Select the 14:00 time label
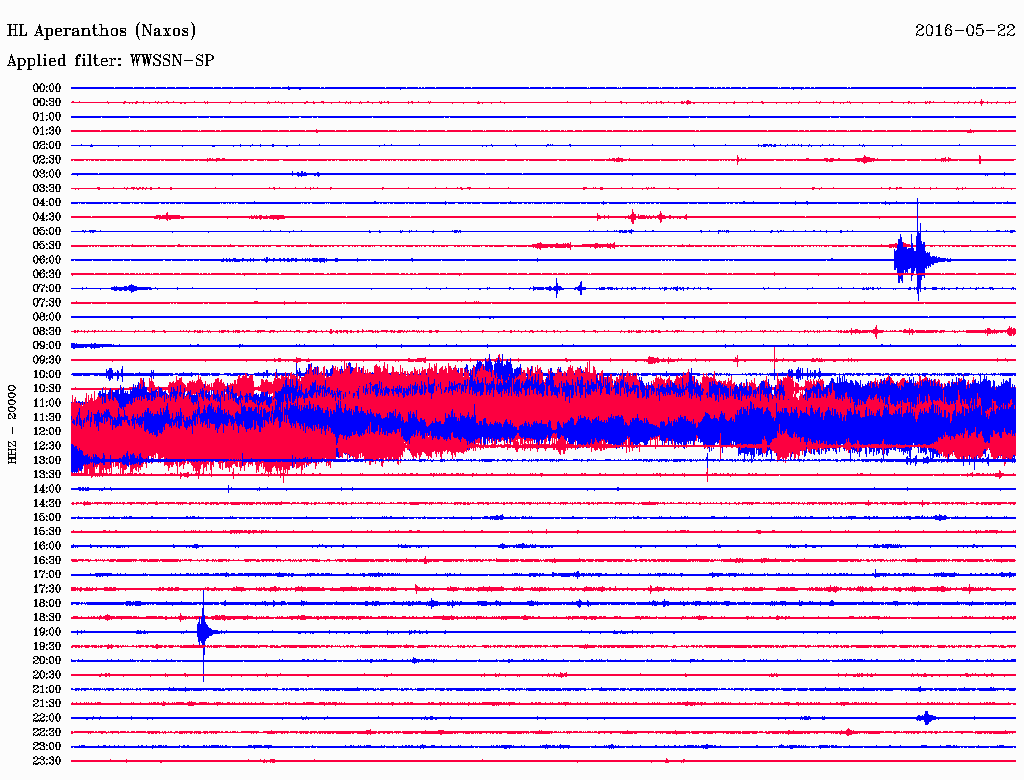Screen dimensions: 1024x780 pyautogui.click(x=47, y=489)
